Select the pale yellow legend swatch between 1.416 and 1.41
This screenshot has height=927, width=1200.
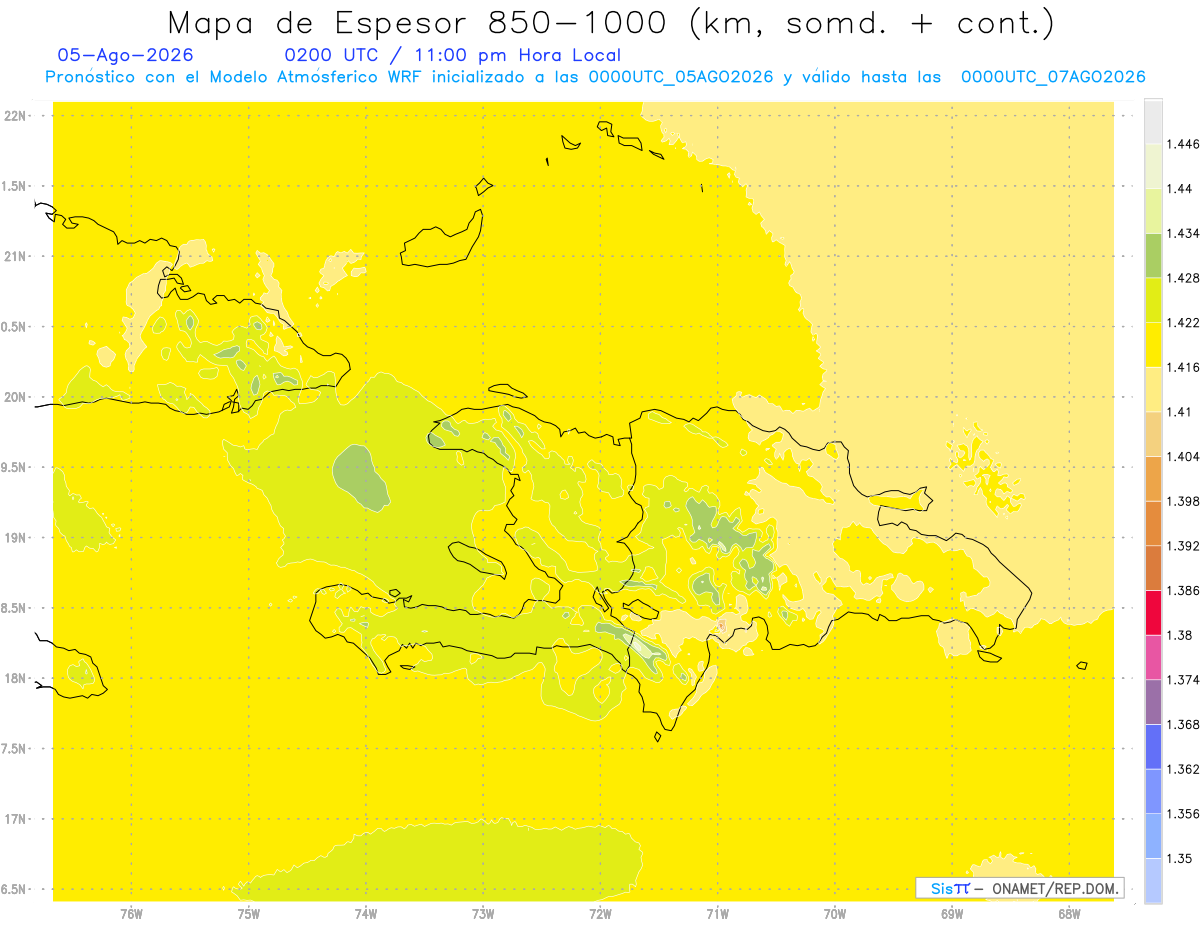1153,389
